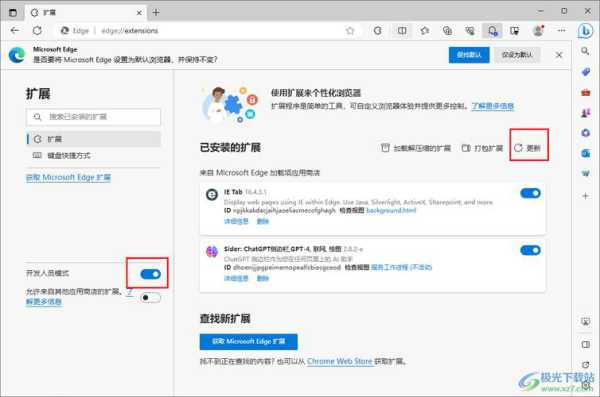600x397 pixels.
Task: Click 打包扩展 pack extension button
Action: point(482,148)
